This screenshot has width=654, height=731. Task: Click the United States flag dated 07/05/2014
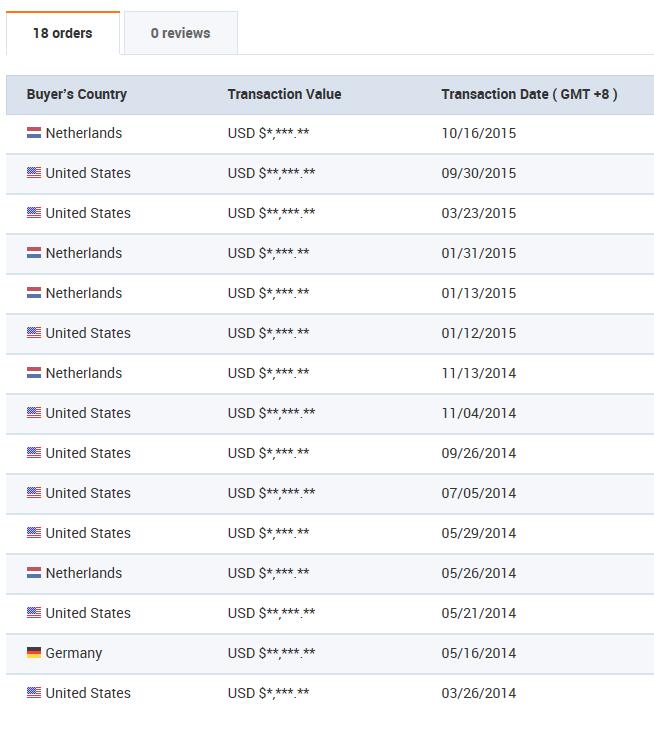point(34,493)
